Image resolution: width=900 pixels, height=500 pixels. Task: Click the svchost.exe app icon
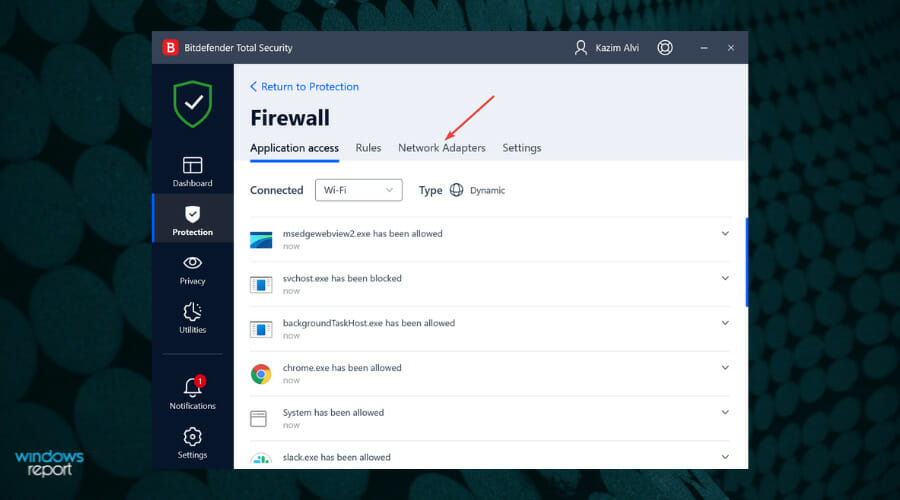click(x=261, y=285)
